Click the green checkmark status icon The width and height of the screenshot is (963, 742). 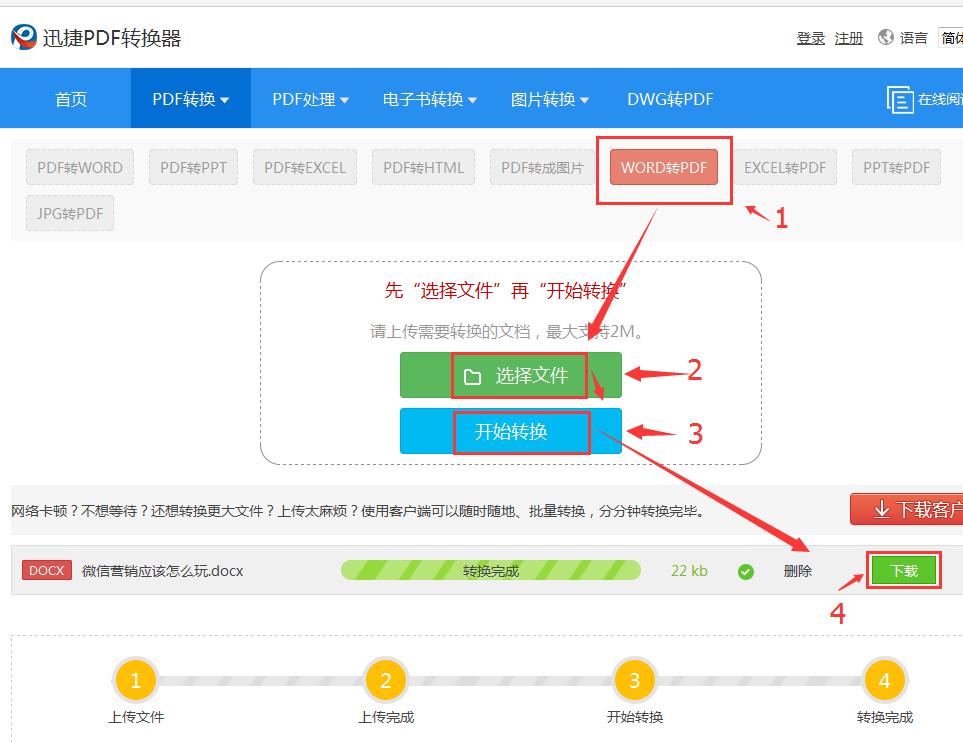tap(745, 570)
